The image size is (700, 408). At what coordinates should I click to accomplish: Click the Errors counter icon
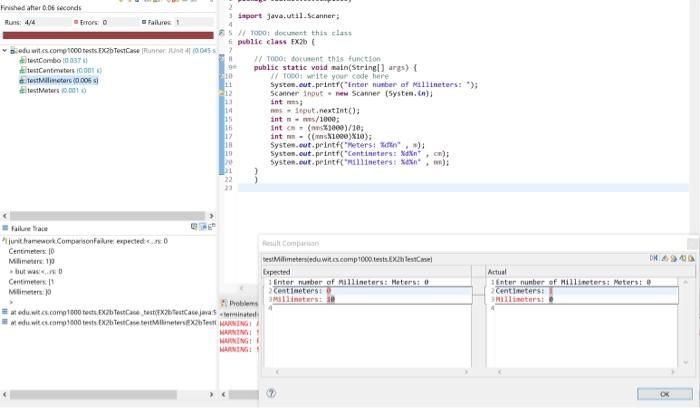[x=76, y=22]
